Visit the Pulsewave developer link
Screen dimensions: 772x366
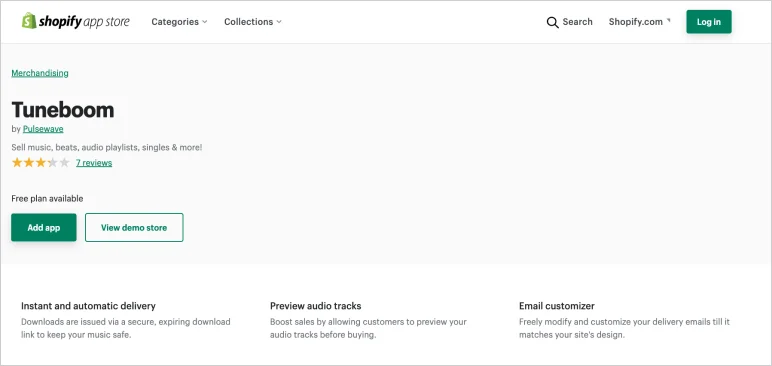pos(43,129)
